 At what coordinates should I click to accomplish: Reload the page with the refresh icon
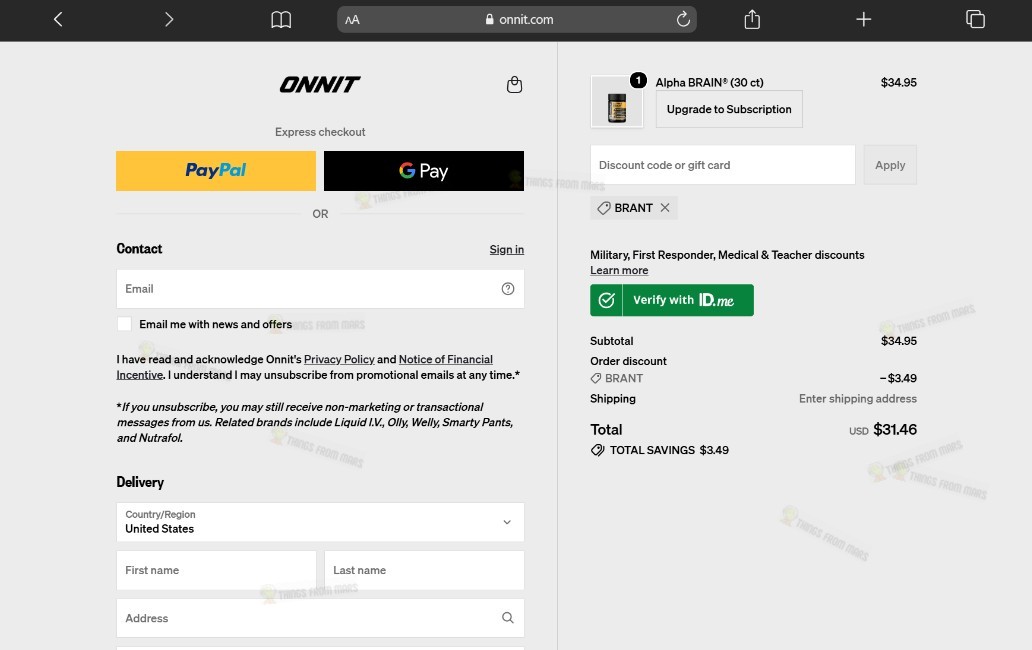683,19
